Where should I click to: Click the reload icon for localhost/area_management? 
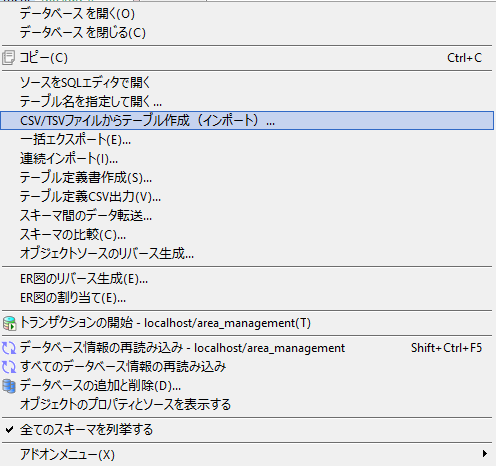click(9, 348)
